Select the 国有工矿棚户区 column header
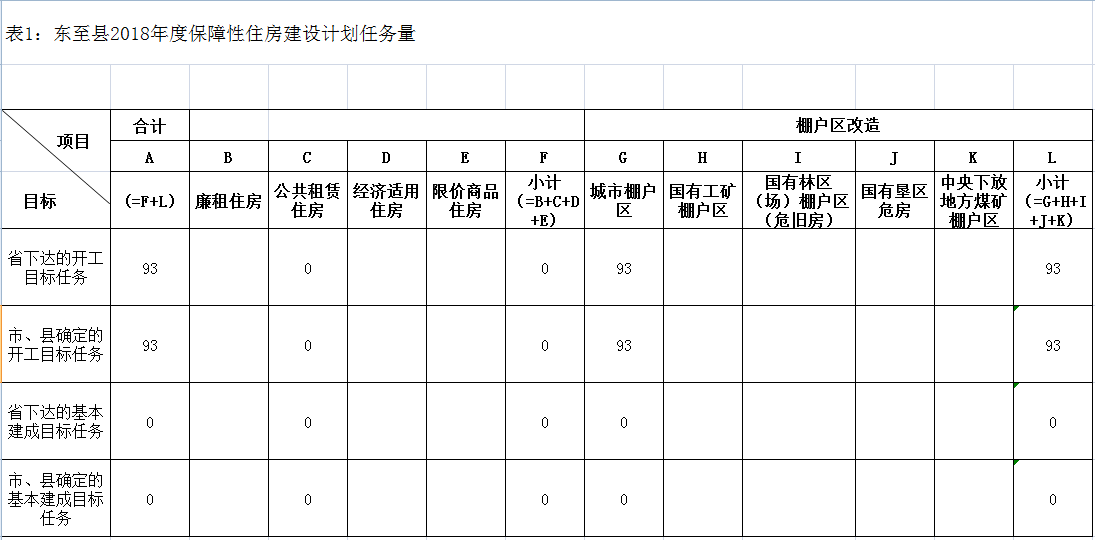Image resolution: width=1095 pixels, height=540 pixels. click(703, 200)
